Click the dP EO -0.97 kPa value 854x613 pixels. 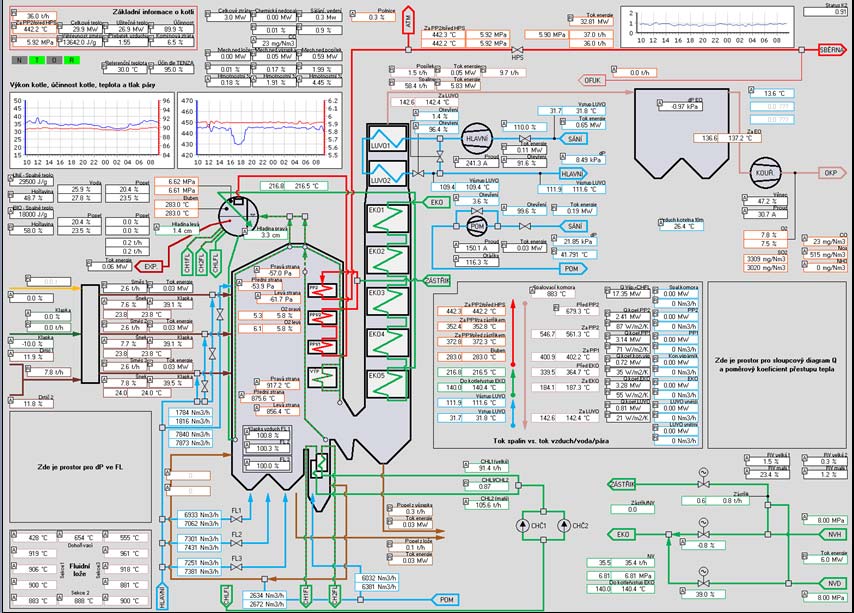684,107
